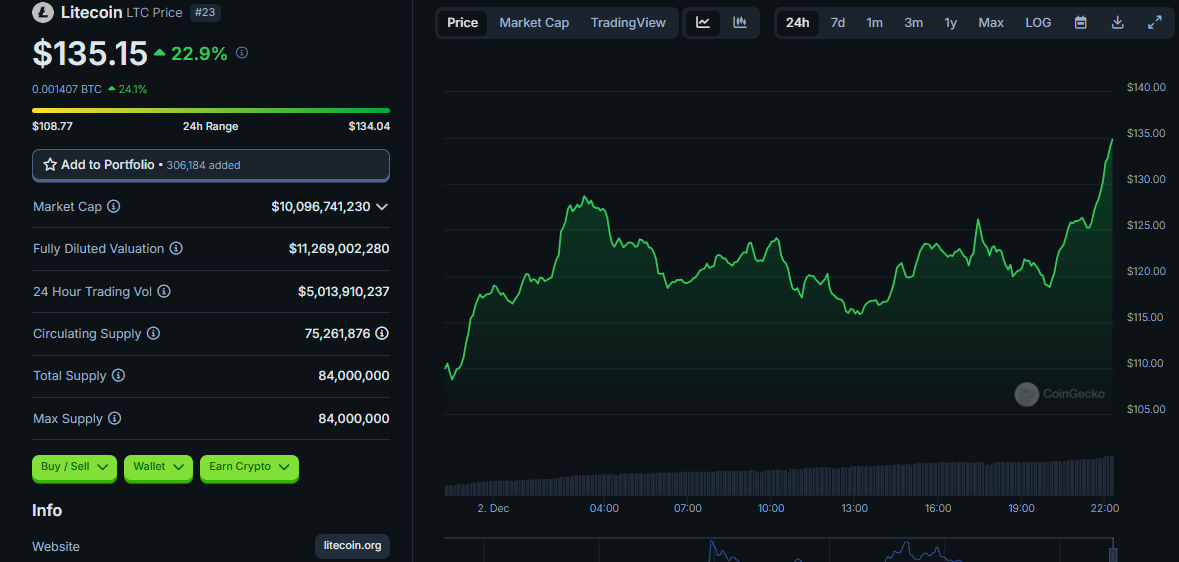Select the 3m time range
The image size is (1179, 562).
click(x=914, y=23)
